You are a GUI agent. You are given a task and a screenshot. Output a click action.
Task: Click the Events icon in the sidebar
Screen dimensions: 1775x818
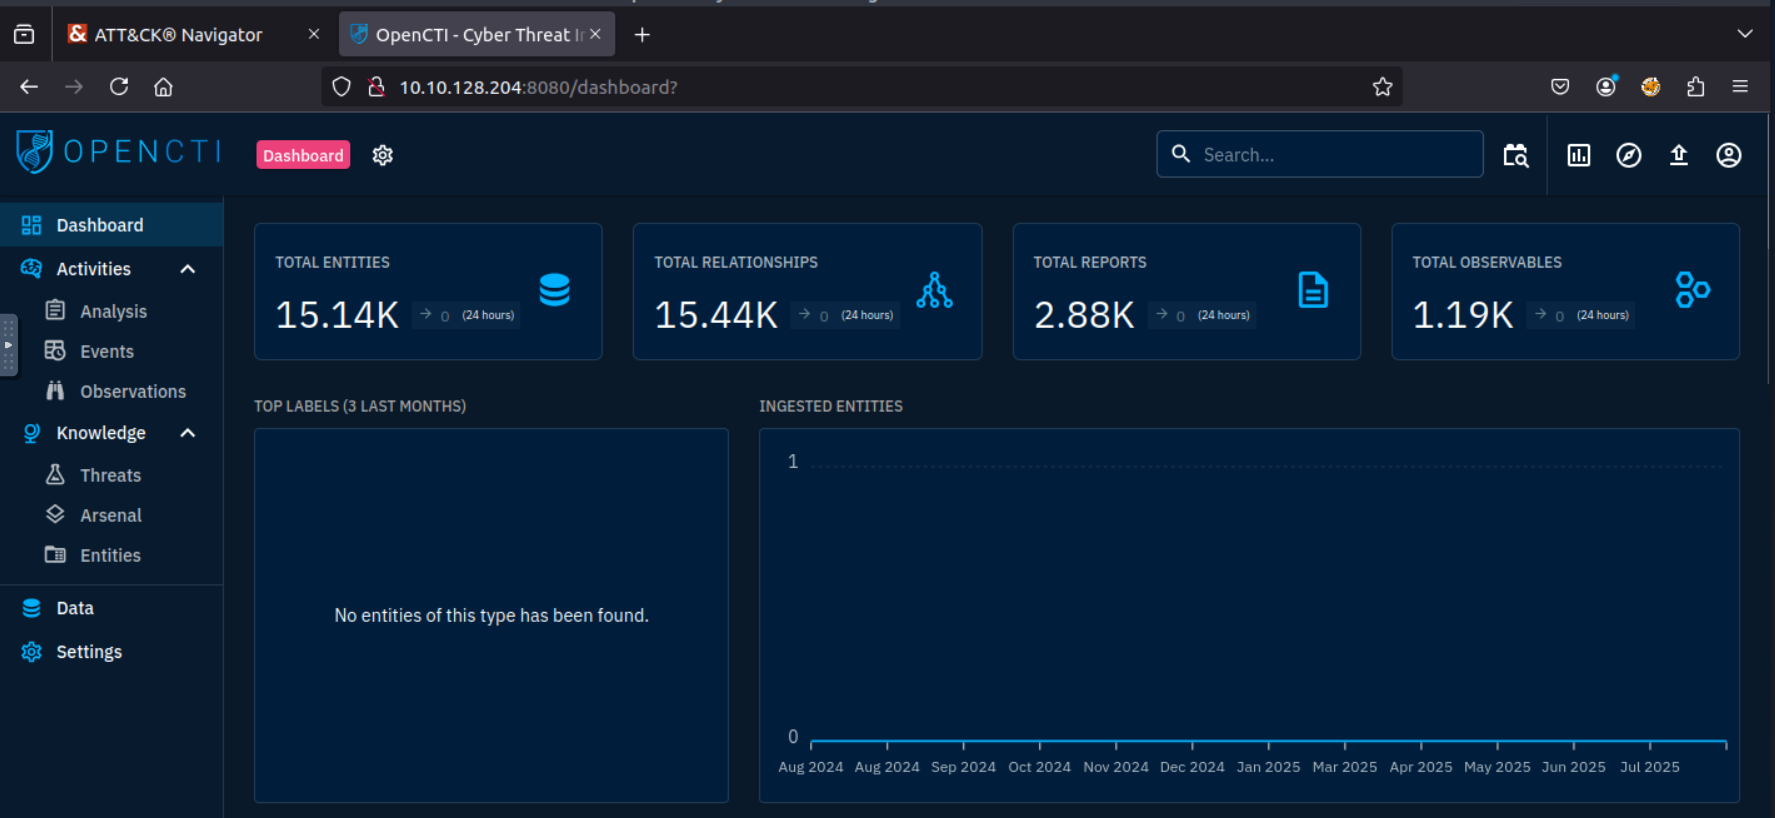[55, 351]
